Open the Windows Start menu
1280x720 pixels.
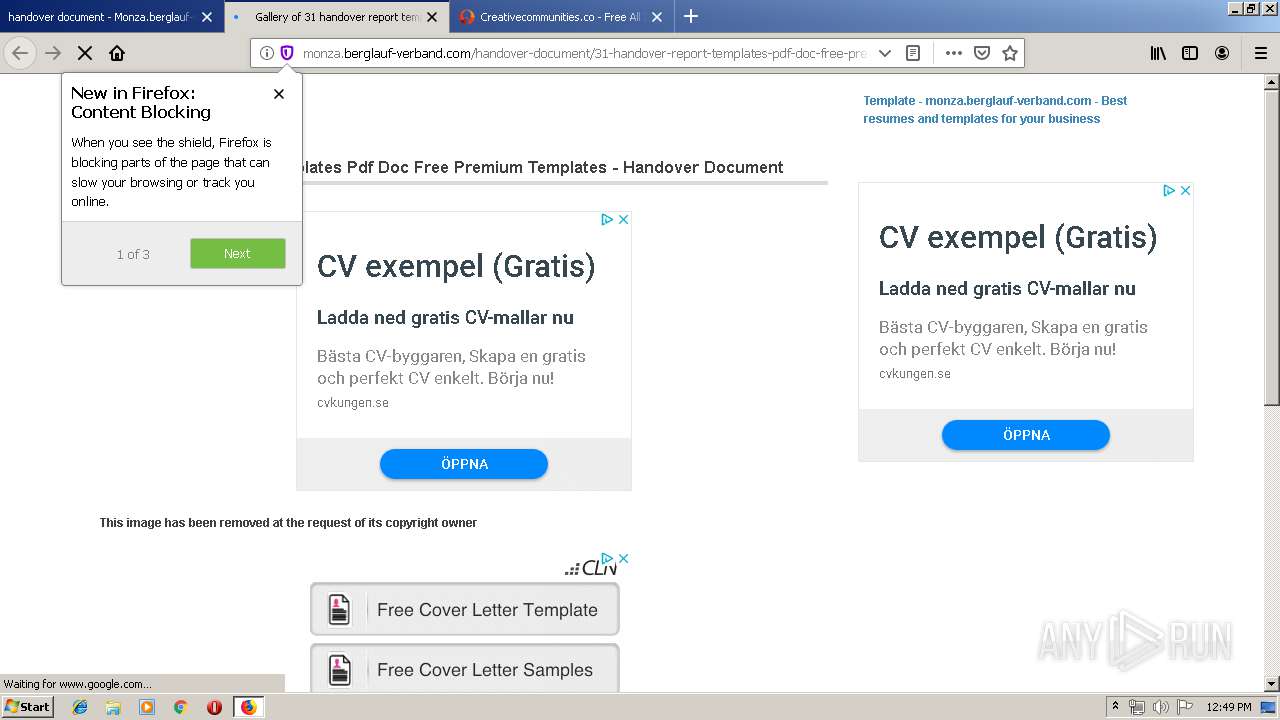tap(27, 706)
